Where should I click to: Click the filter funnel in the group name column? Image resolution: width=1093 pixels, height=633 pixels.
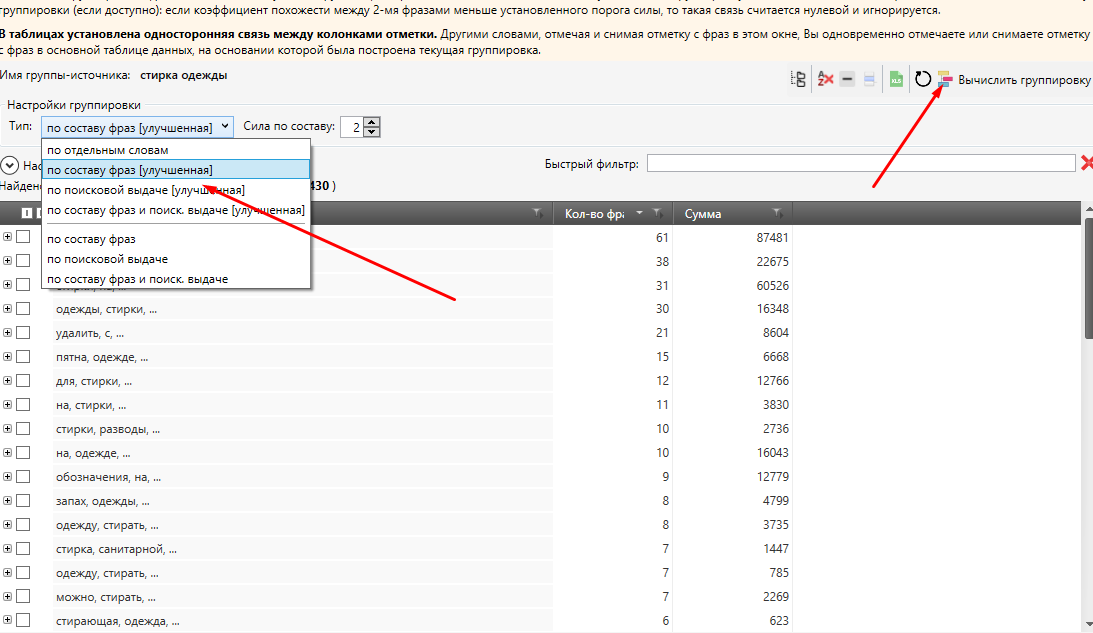coord(537,213)
